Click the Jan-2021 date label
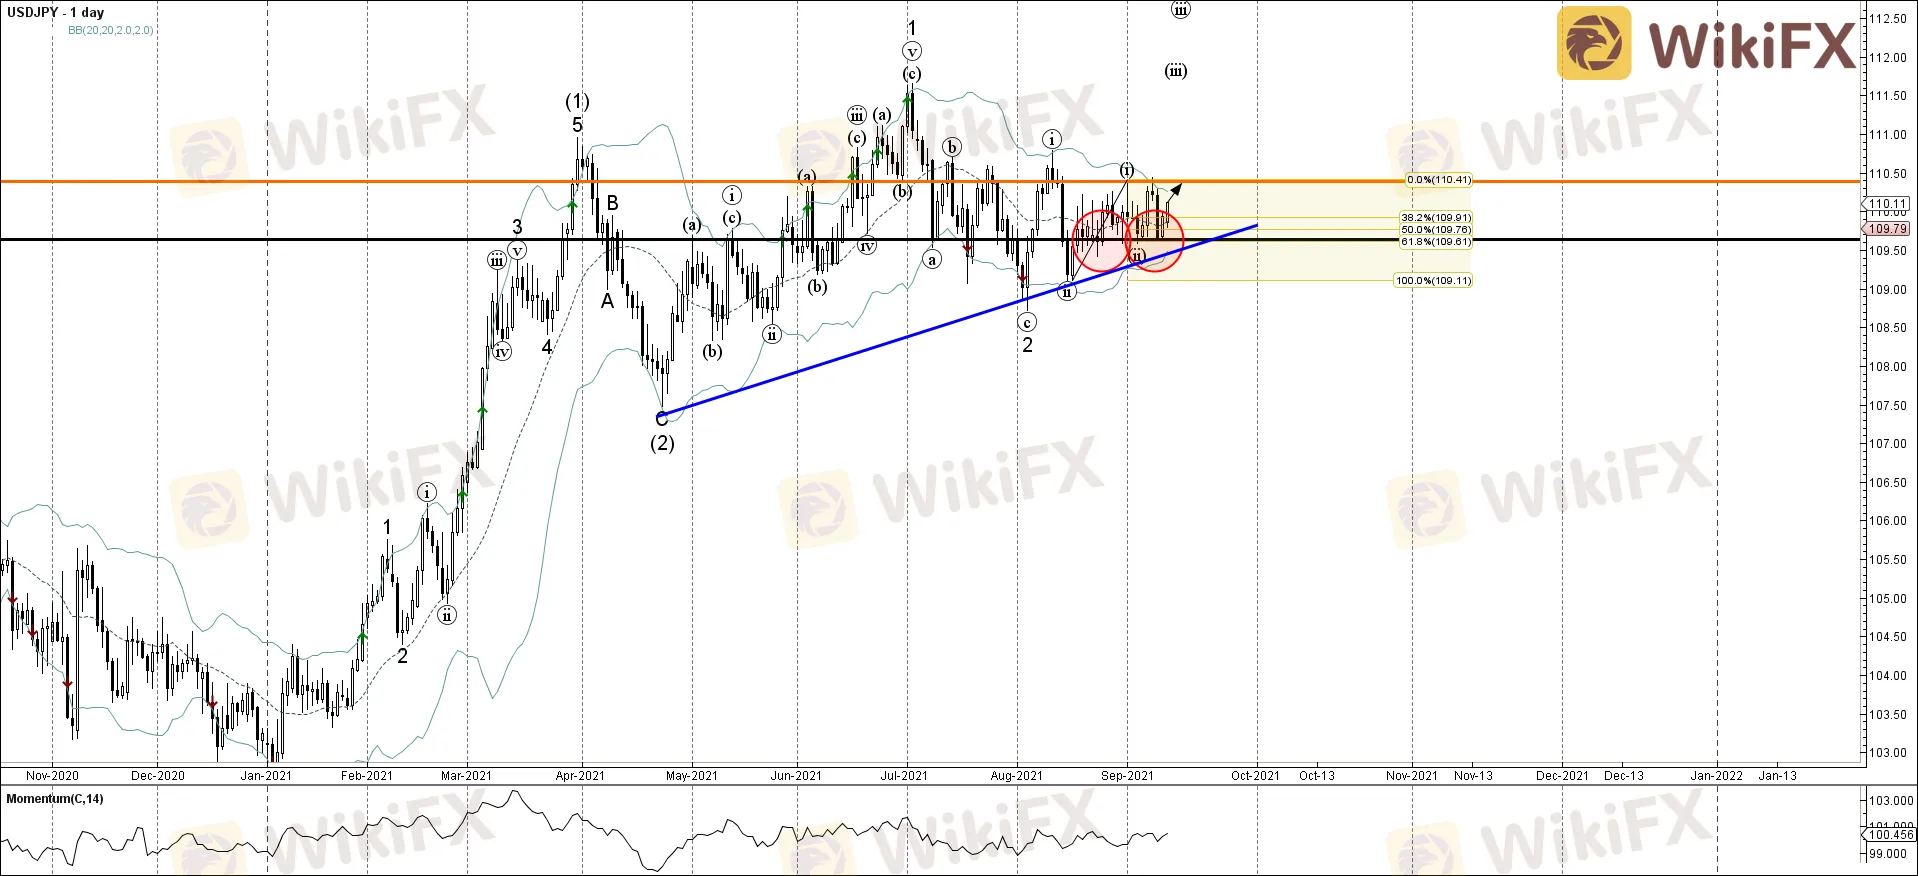 pyautogui.click(x=266, y=776)
